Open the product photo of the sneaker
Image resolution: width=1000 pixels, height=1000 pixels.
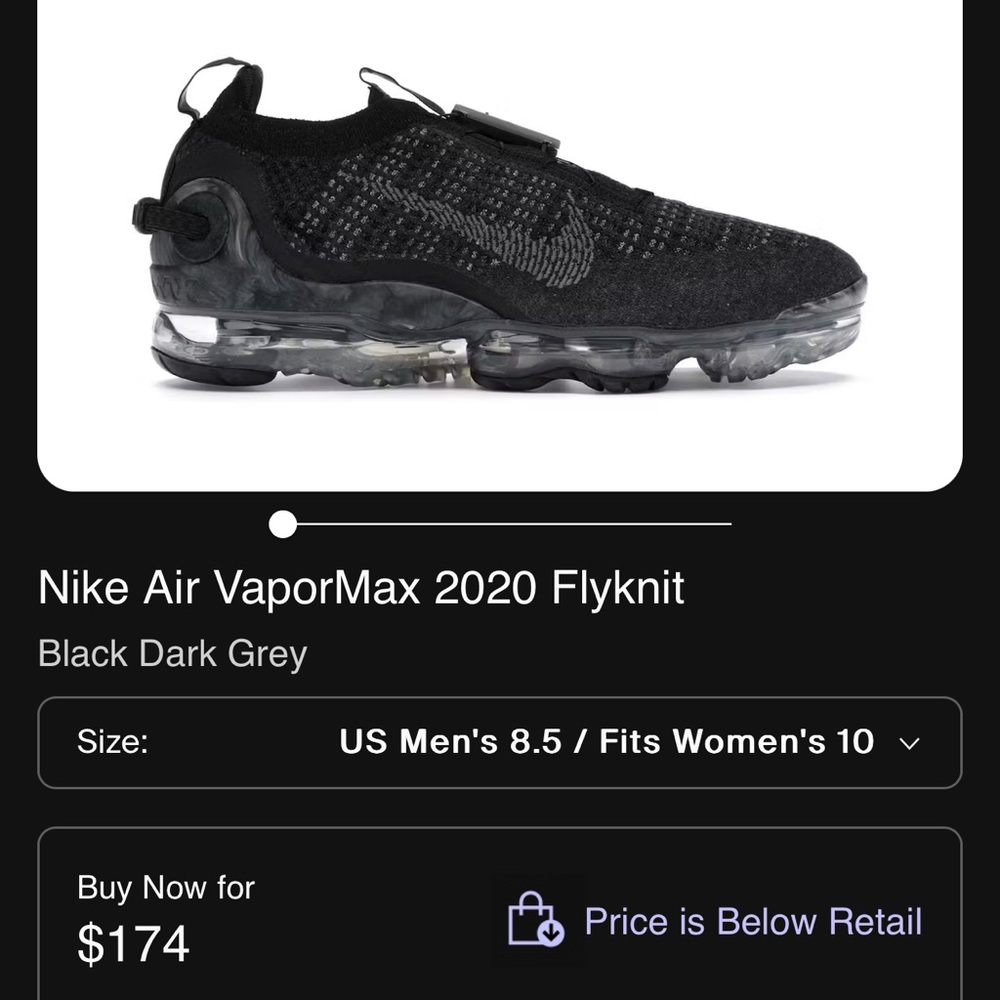click(x=500, y=240)
